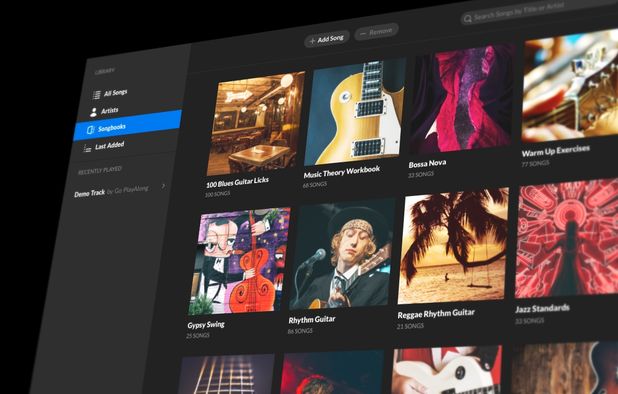Open the Music Theory Workbook cover

(355, 112)
